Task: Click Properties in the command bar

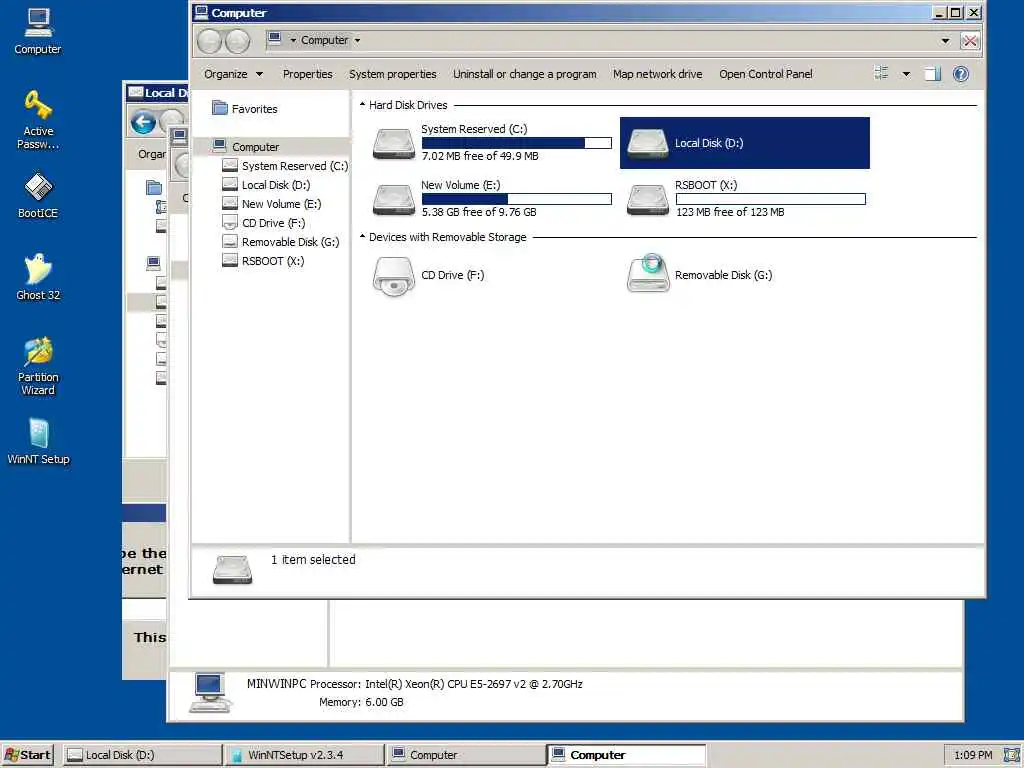Action: point(308,74)
